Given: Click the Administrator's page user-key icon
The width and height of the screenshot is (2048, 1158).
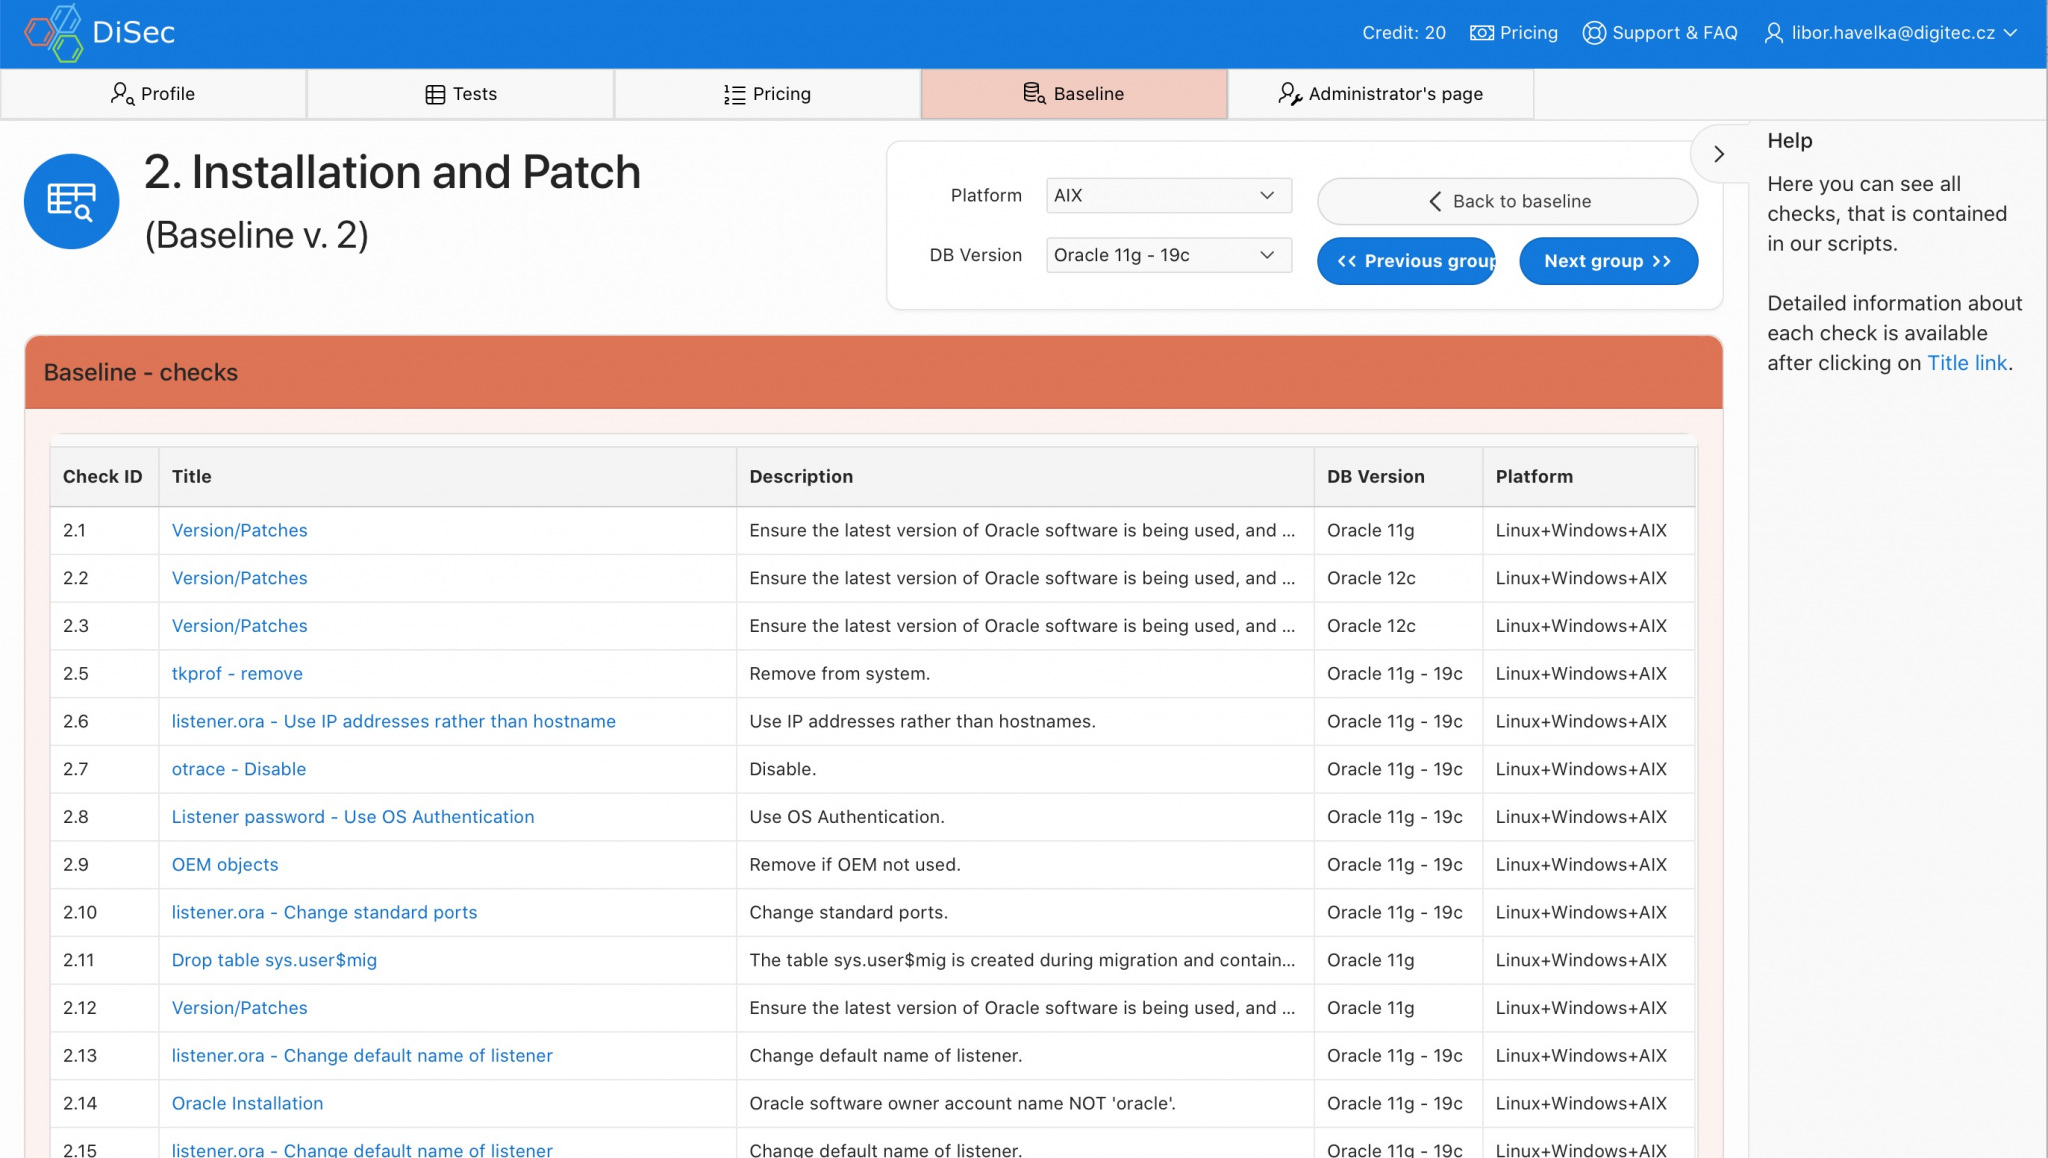Looking at the screenshot, I should click(x=1289, y=94).
